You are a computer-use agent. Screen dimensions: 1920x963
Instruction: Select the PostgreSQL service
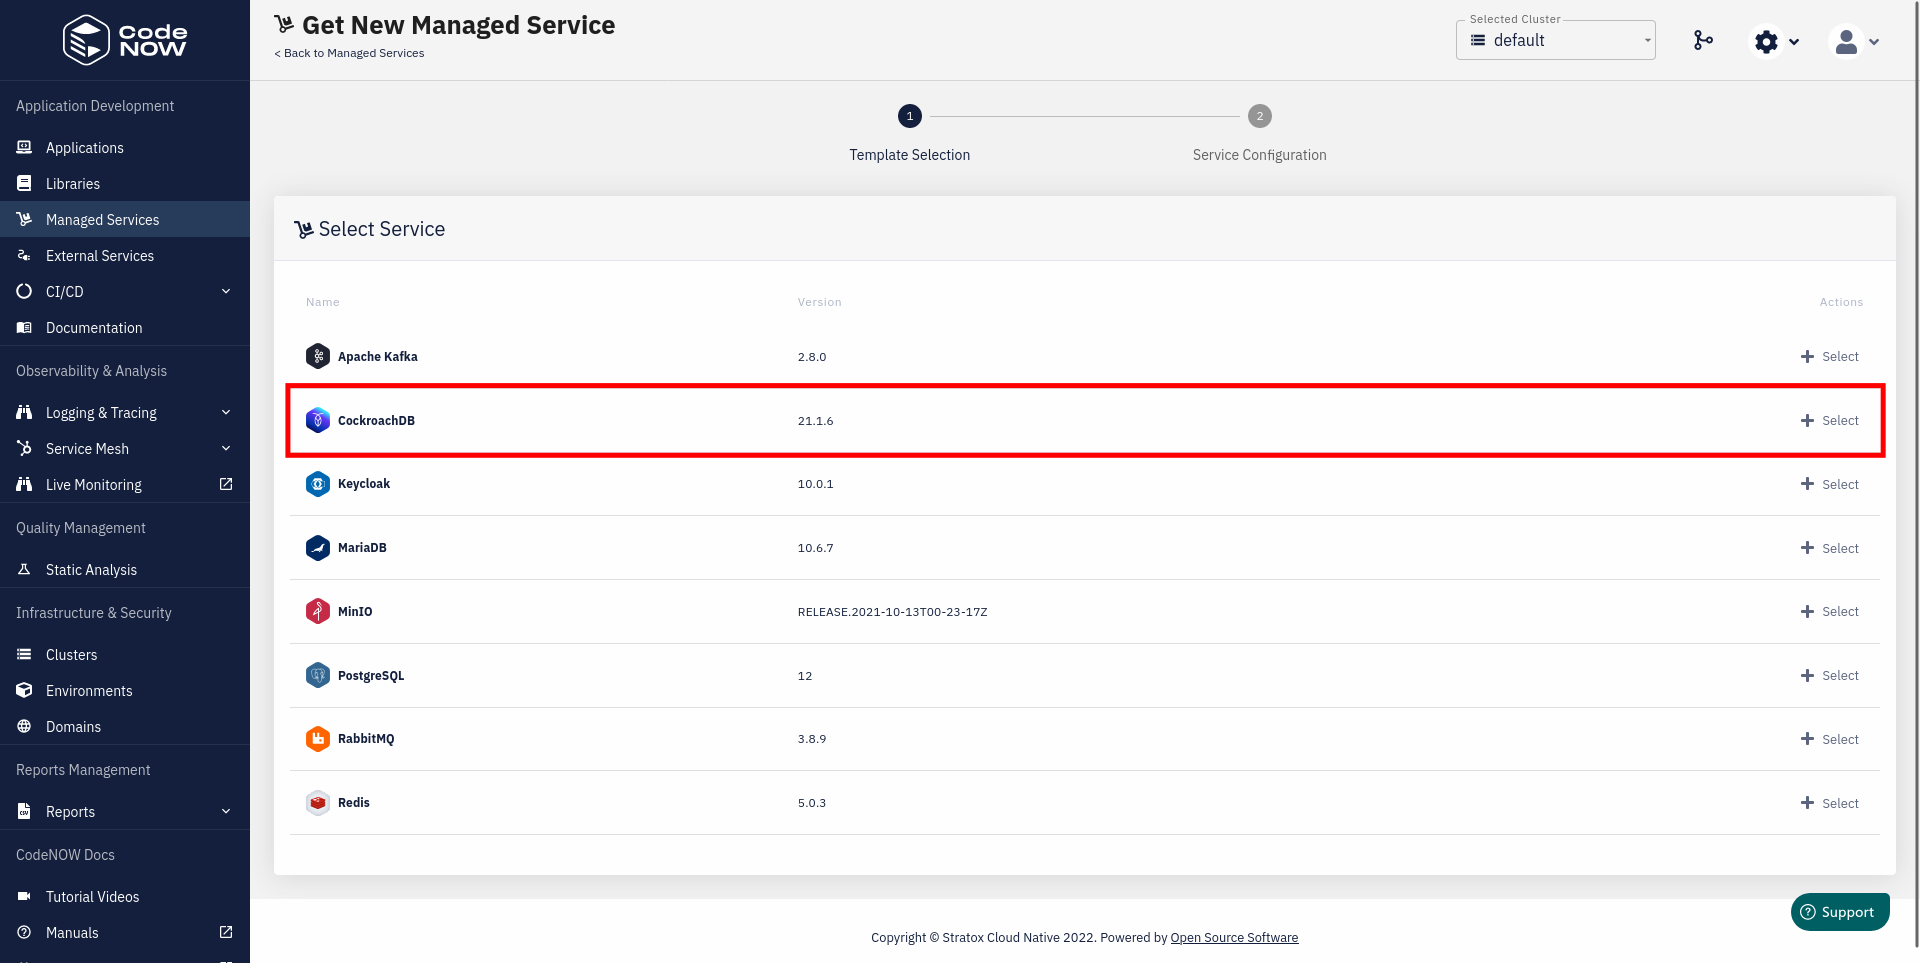[1829, 676]
